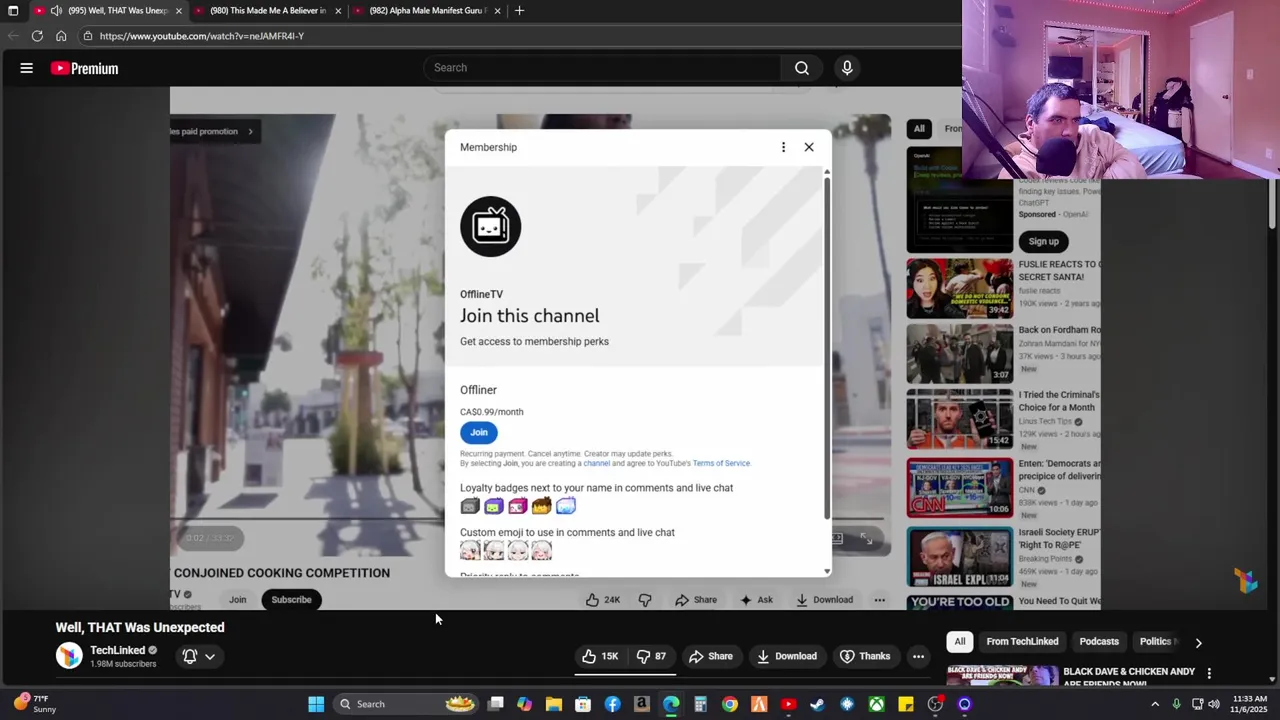
Task: Dislike the TechLinked video (87)
Action: tap(652, 656)
